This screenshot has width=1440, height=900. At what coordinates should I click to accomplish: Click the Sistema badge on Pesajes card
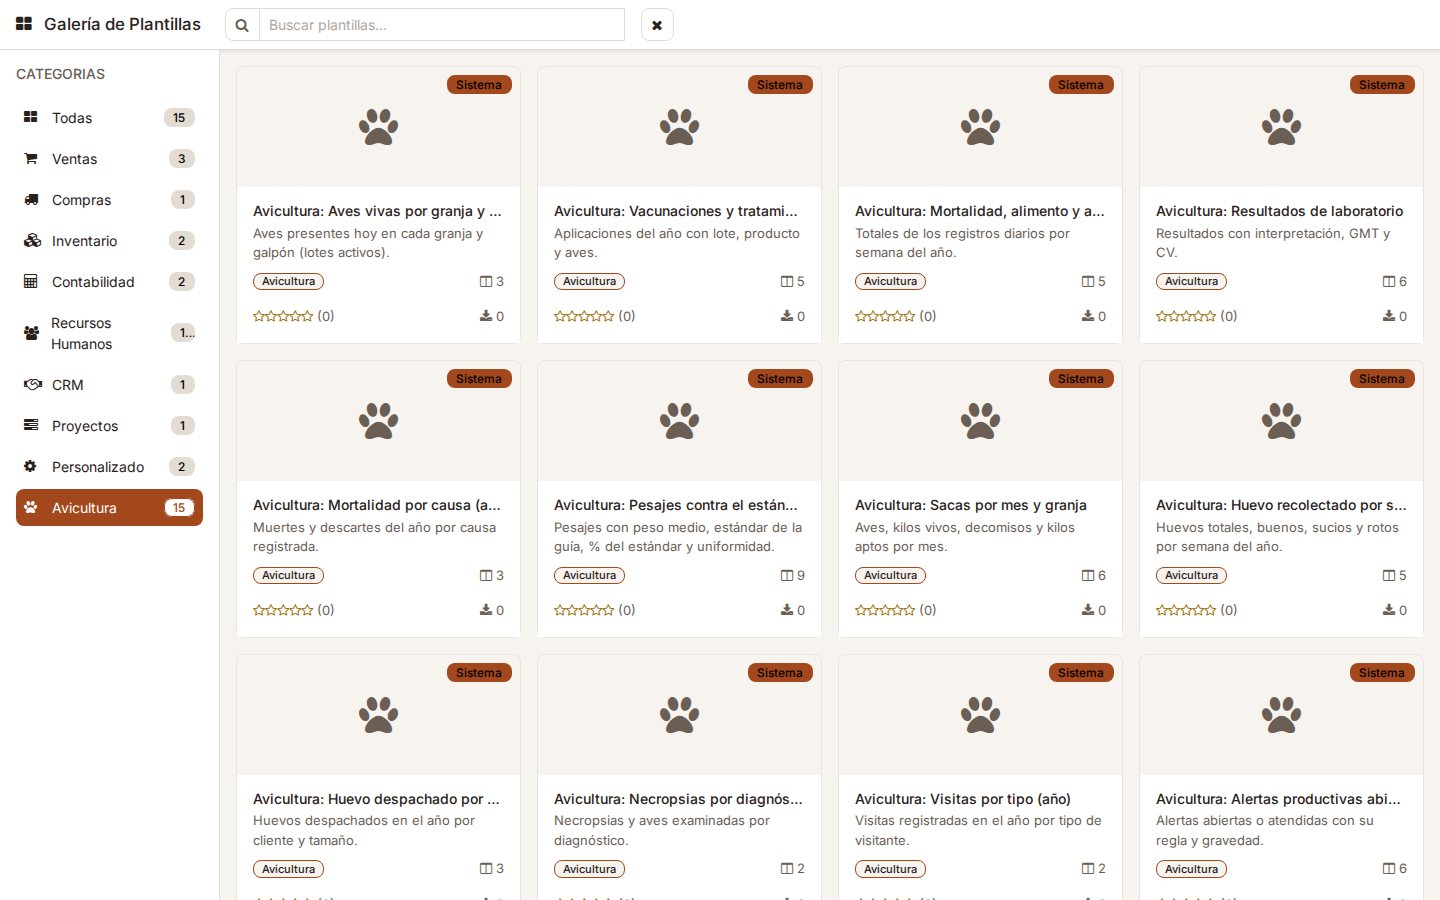[x=780, y=379]
